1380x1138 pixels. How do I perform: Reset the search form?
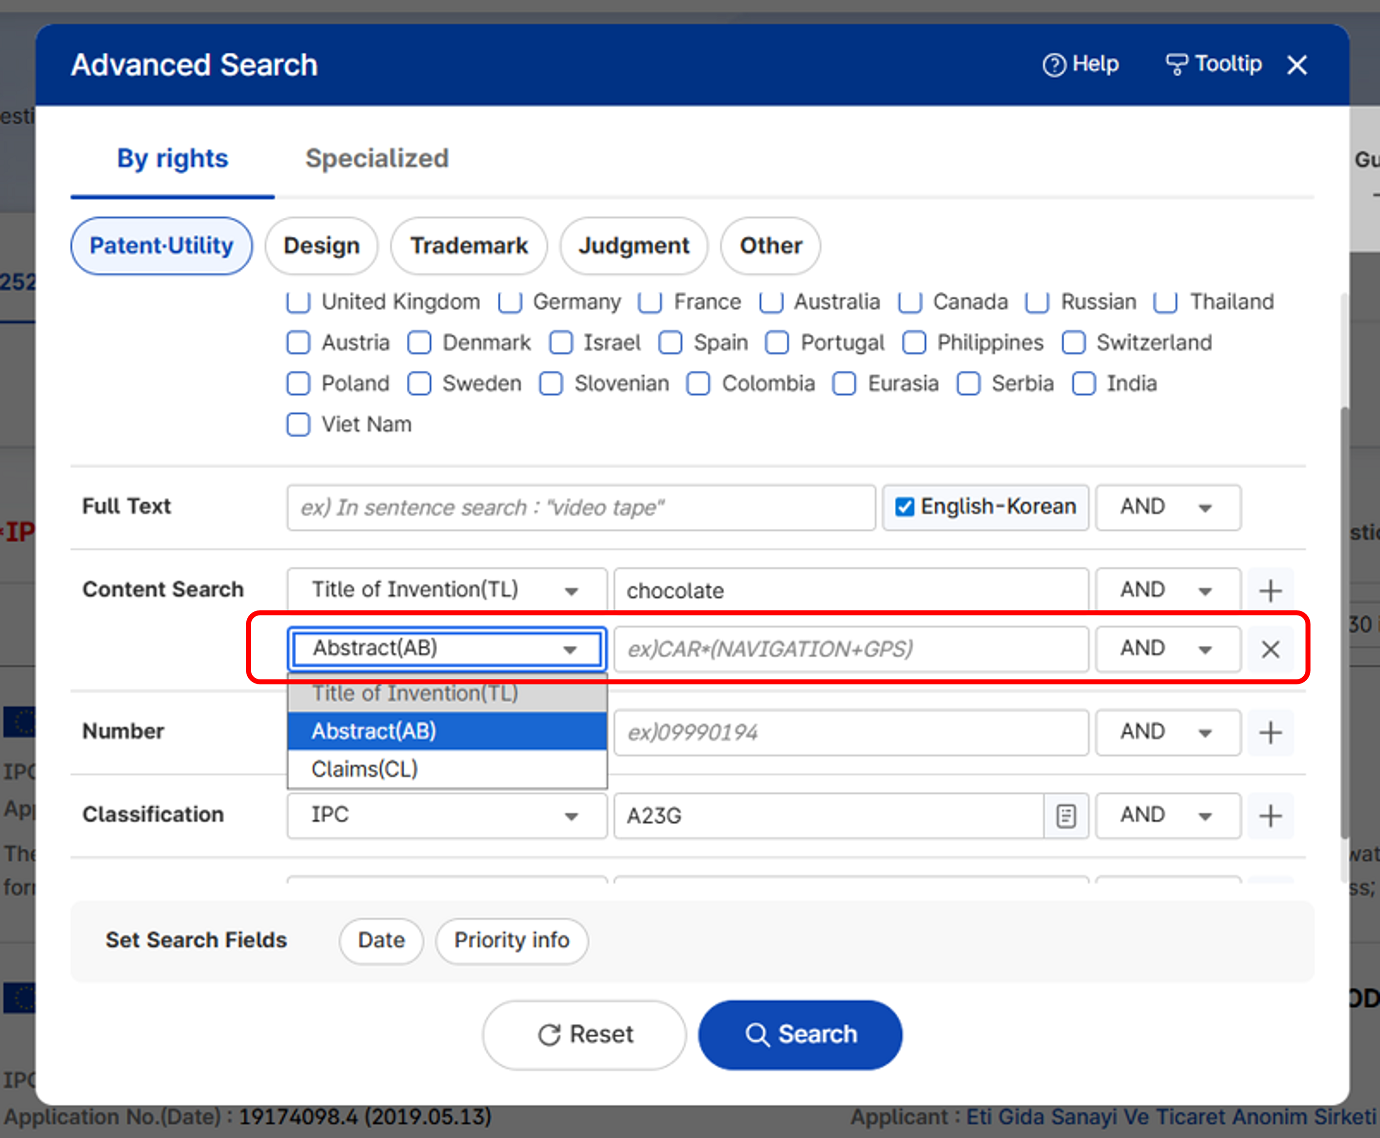pyautogui.click(x=585, y=1034)
